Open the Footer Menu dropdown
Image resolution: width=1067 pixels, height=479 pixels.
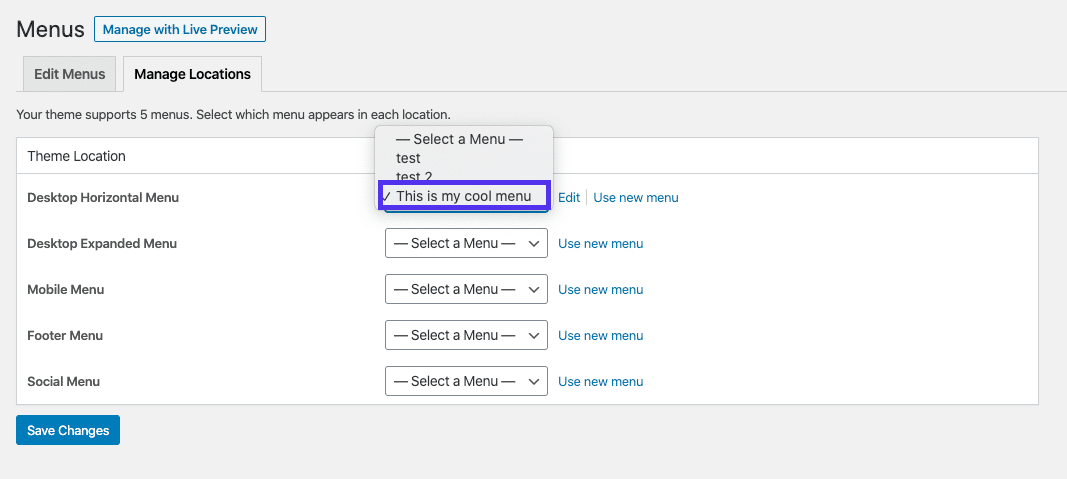point(466,335)
